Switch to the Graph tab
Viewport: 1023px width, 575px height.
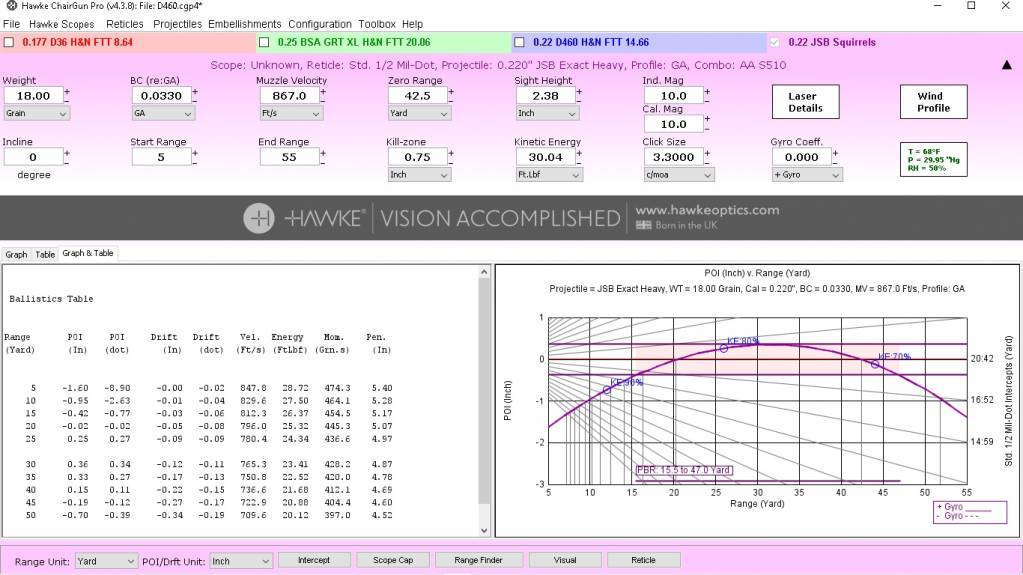(x=16, y=255)
